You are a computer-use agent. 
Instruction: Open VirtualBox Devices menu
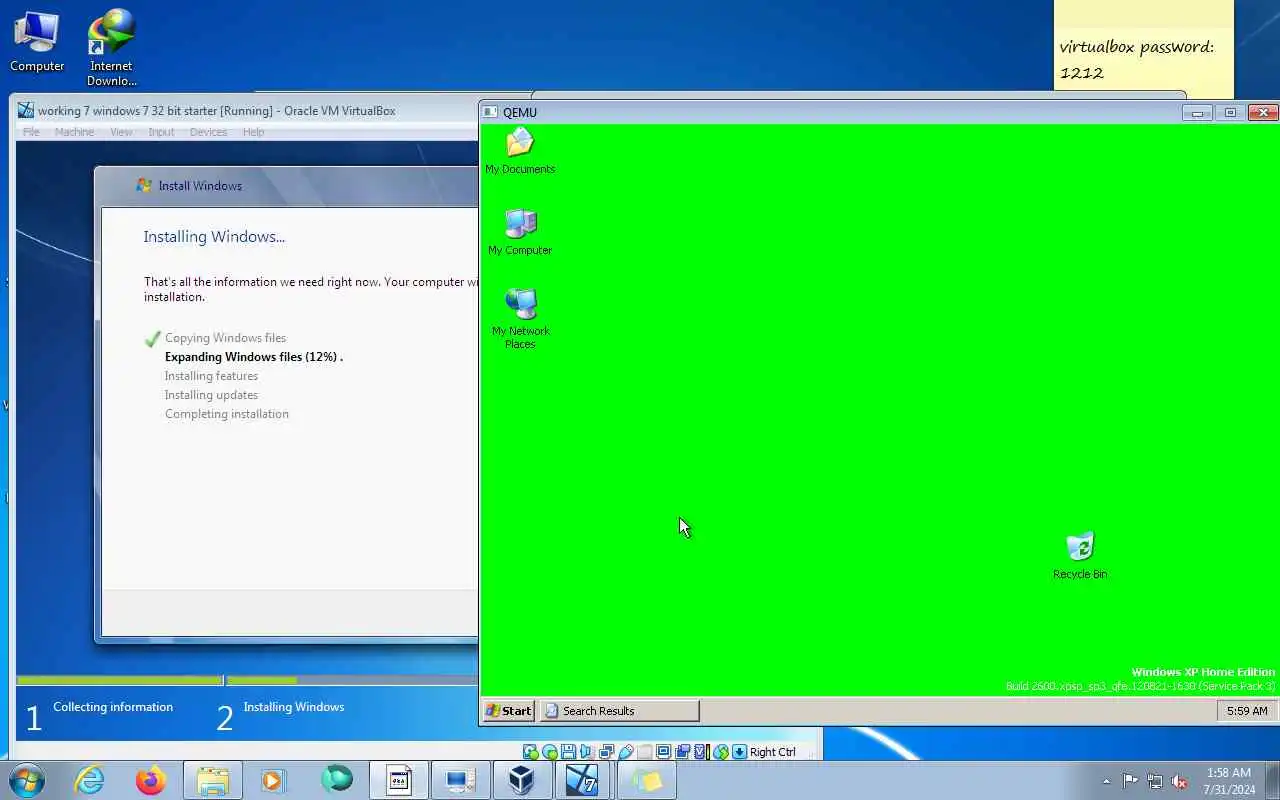coord(208,132)
